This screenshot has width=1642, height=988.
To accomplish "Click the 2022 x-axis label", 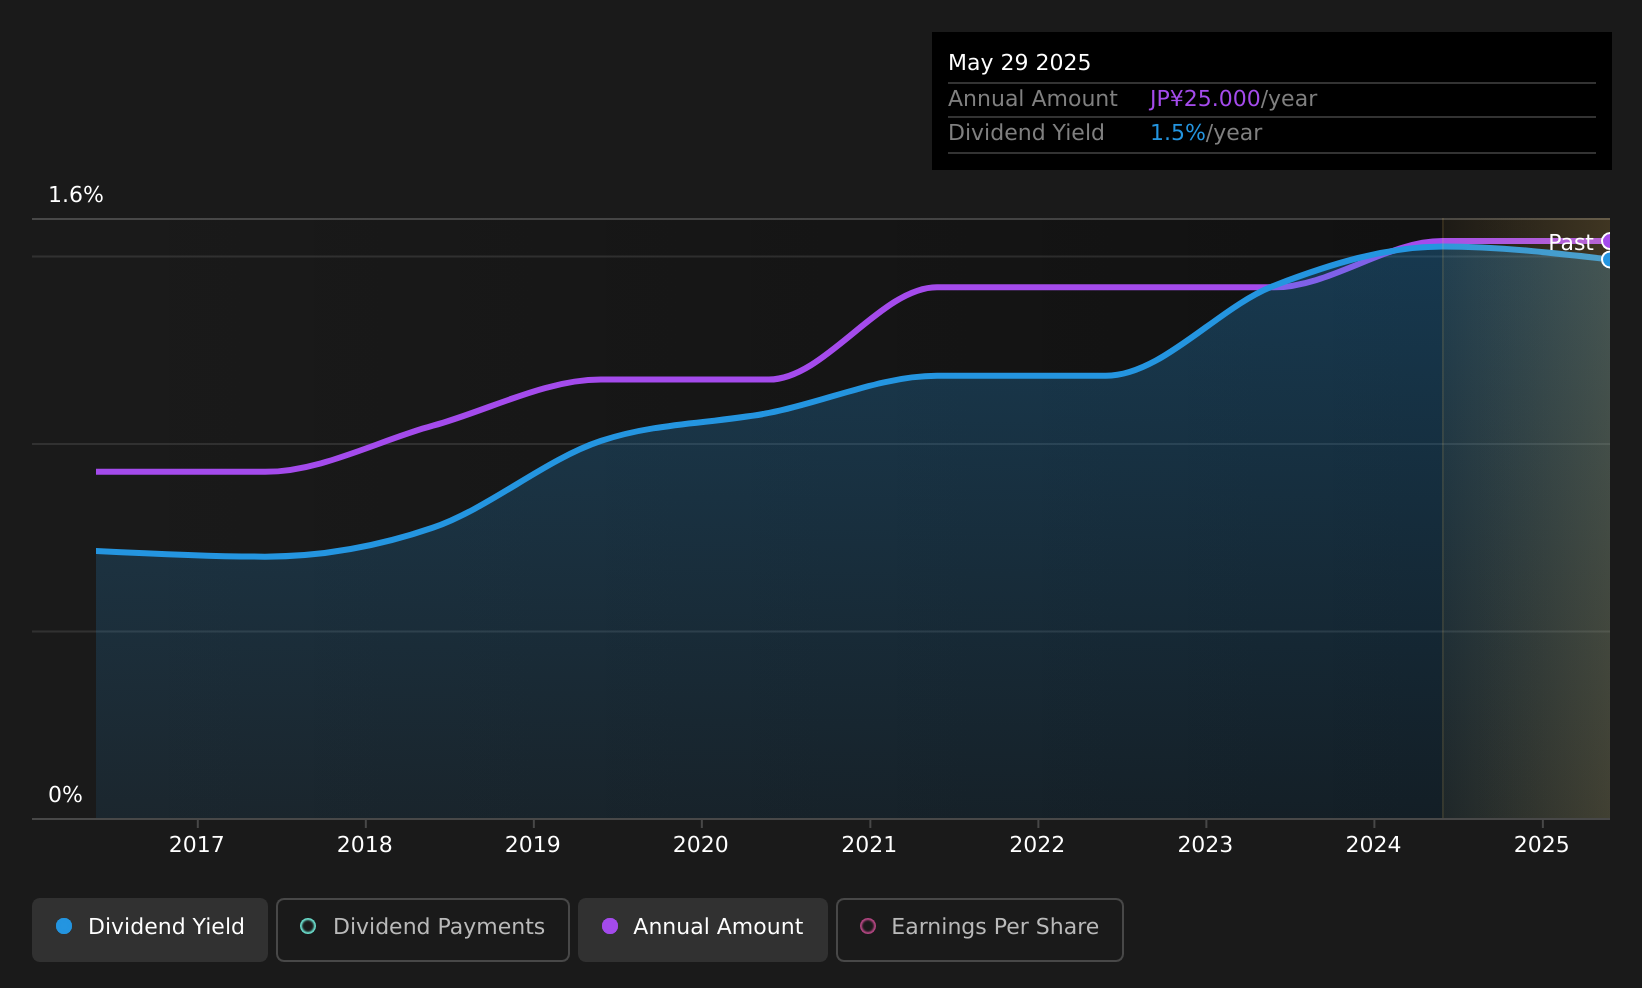I will (x=1037, y=845).
